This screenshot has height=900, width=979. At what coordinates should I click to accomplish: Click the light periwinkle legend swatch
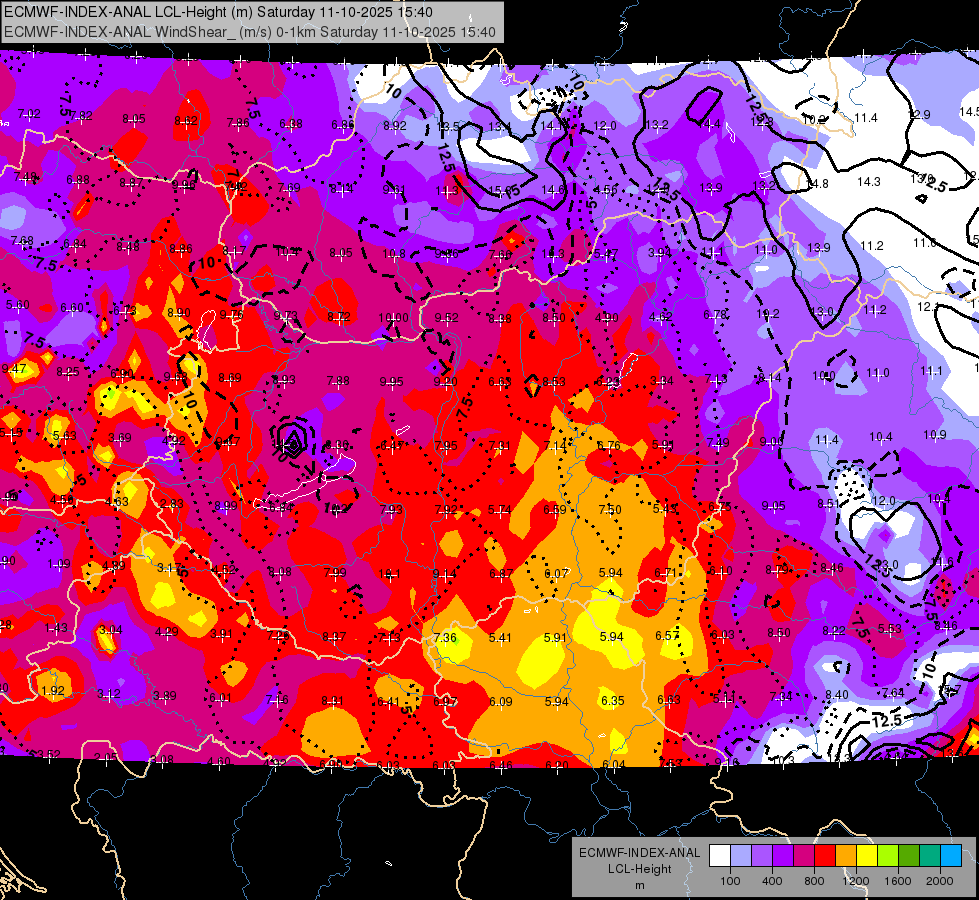(x=741, y=856)
